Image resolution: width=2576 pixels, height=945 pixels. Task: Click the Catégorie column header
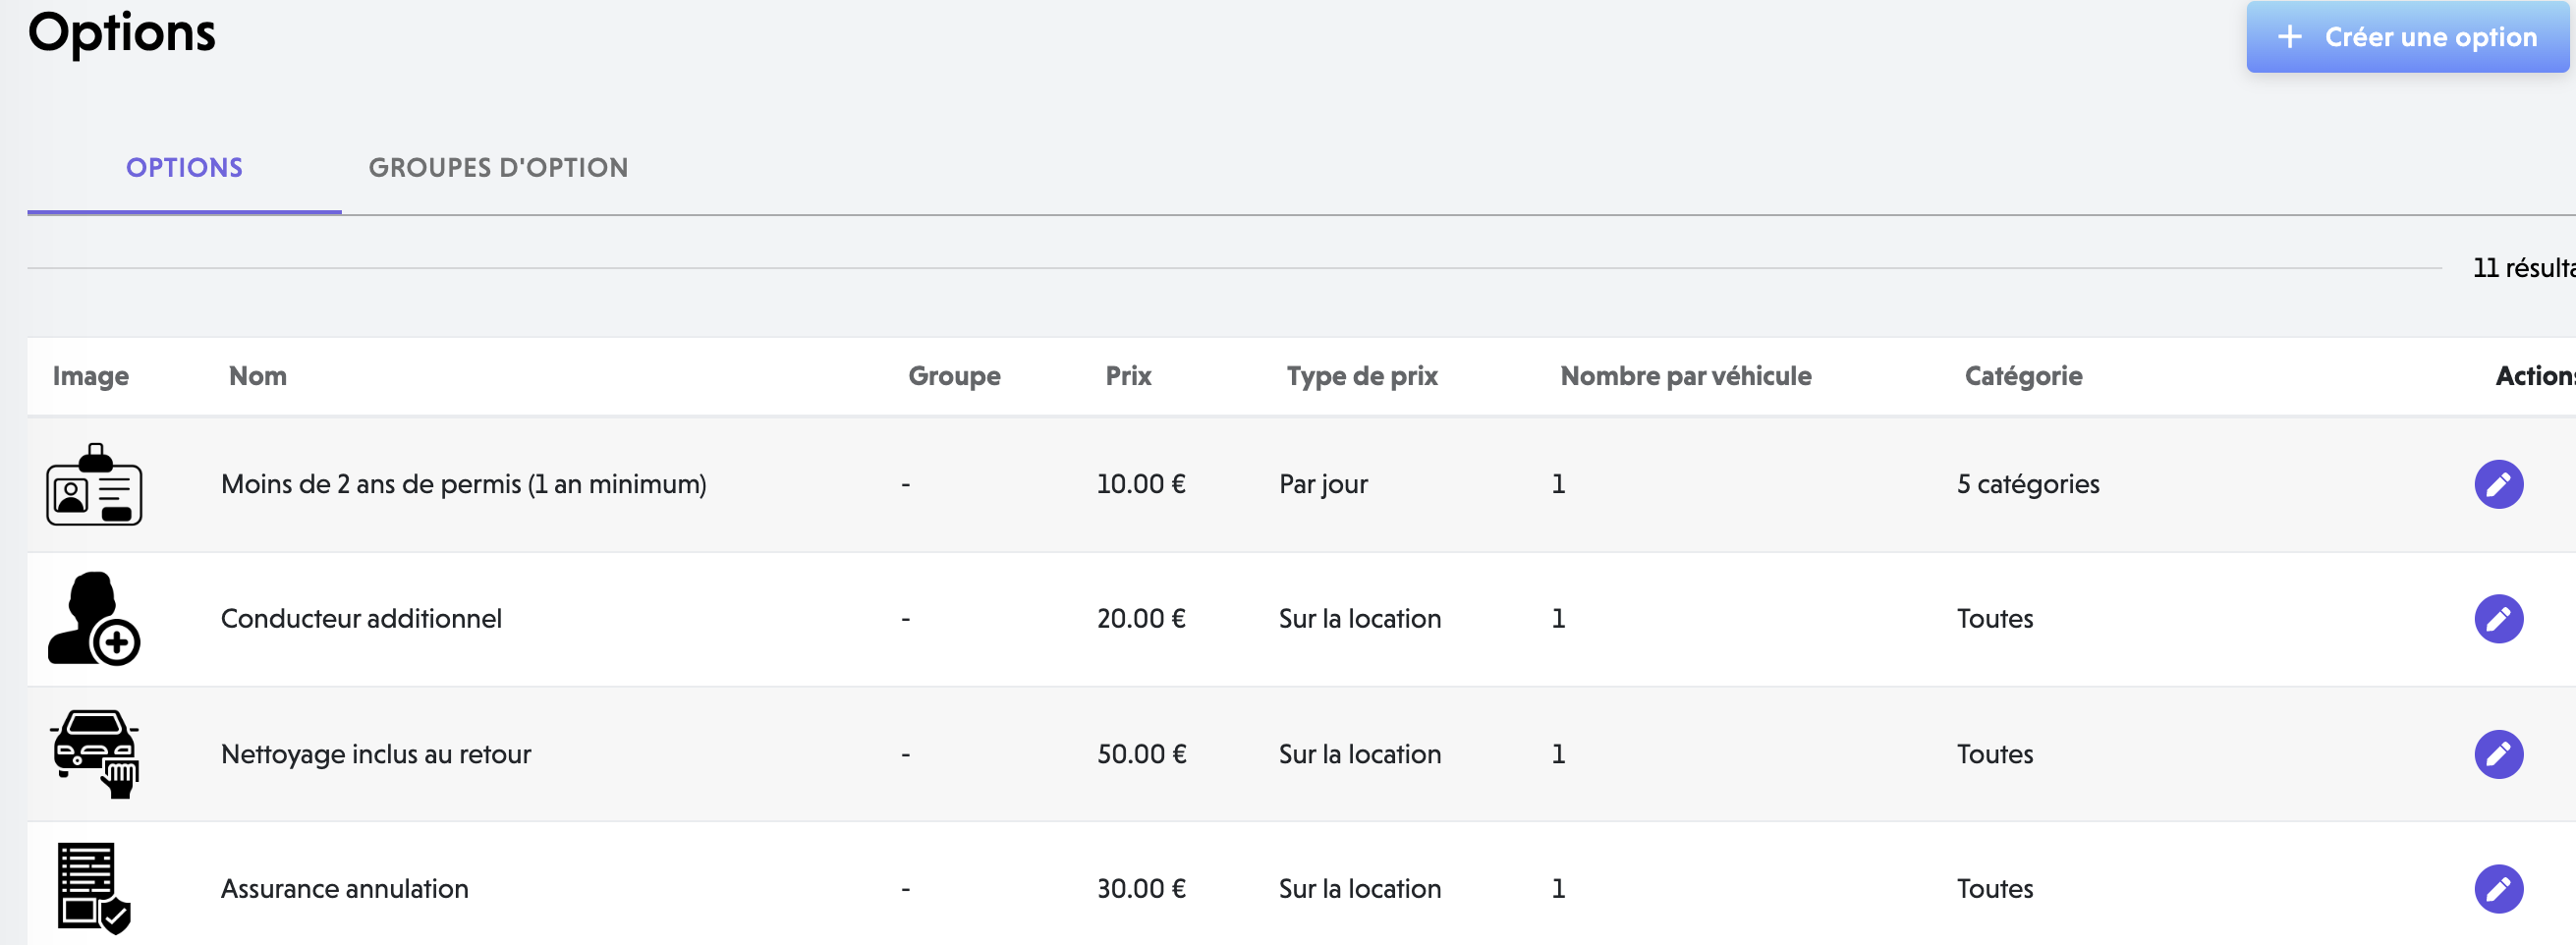tap(2023, 376)
